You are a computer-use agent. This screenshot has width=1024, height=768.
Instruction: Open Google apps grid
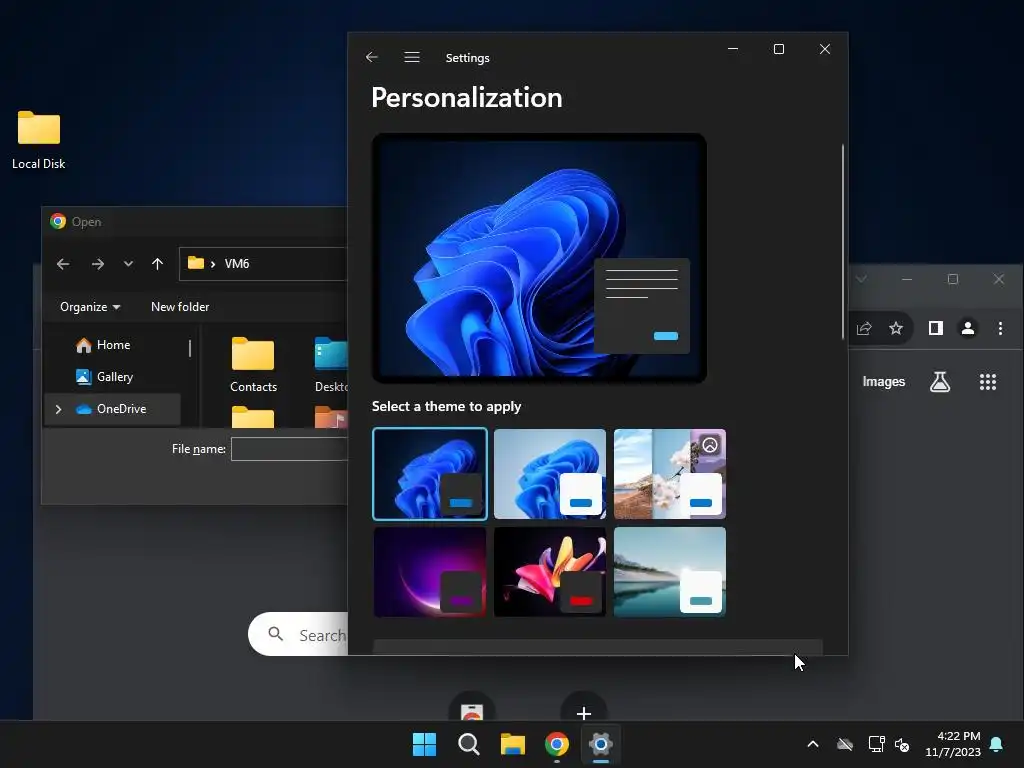[x=988, y=382]
